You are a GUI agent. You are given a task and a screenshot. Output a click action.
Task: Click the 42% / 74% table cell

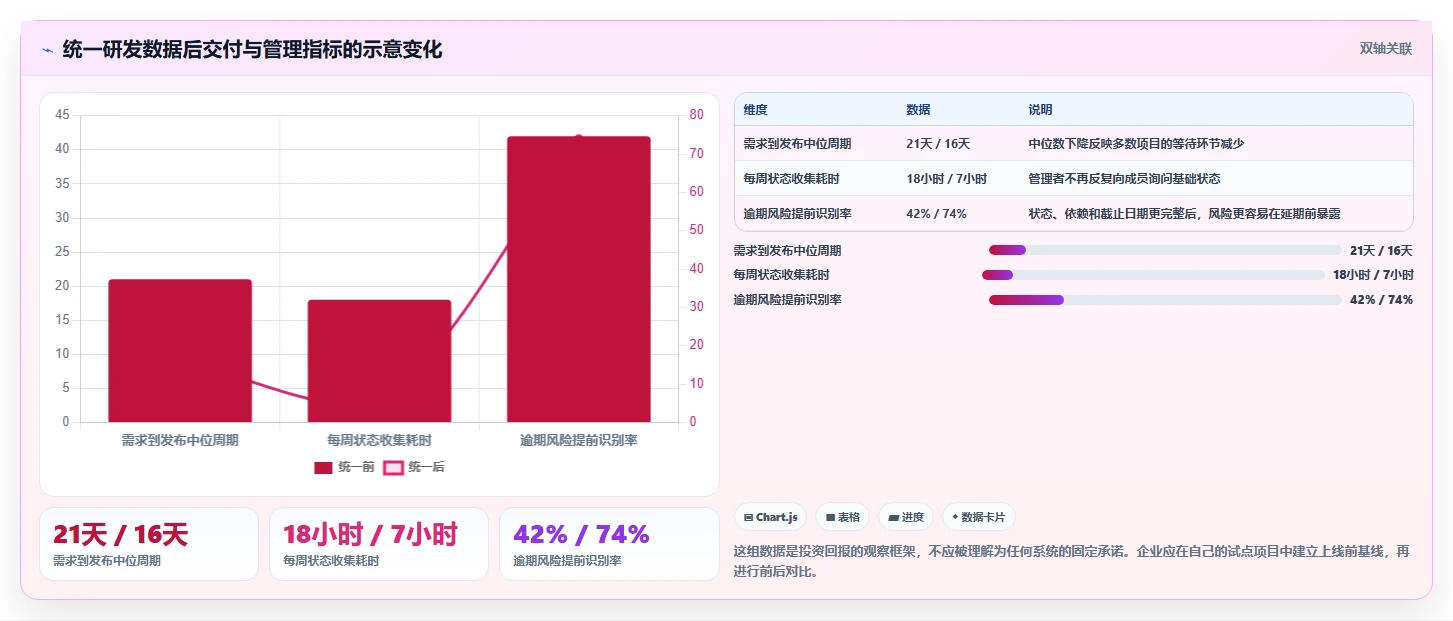(x=936, y=213)
